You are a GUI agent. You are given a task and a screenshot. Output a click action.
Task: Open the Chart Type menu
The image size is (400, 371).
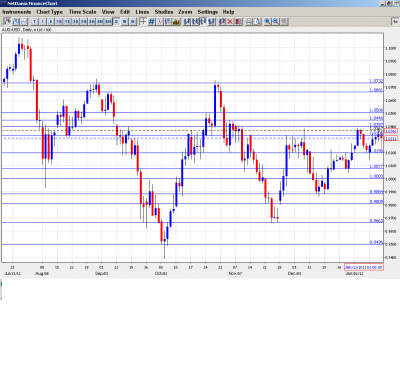(49, 12)
